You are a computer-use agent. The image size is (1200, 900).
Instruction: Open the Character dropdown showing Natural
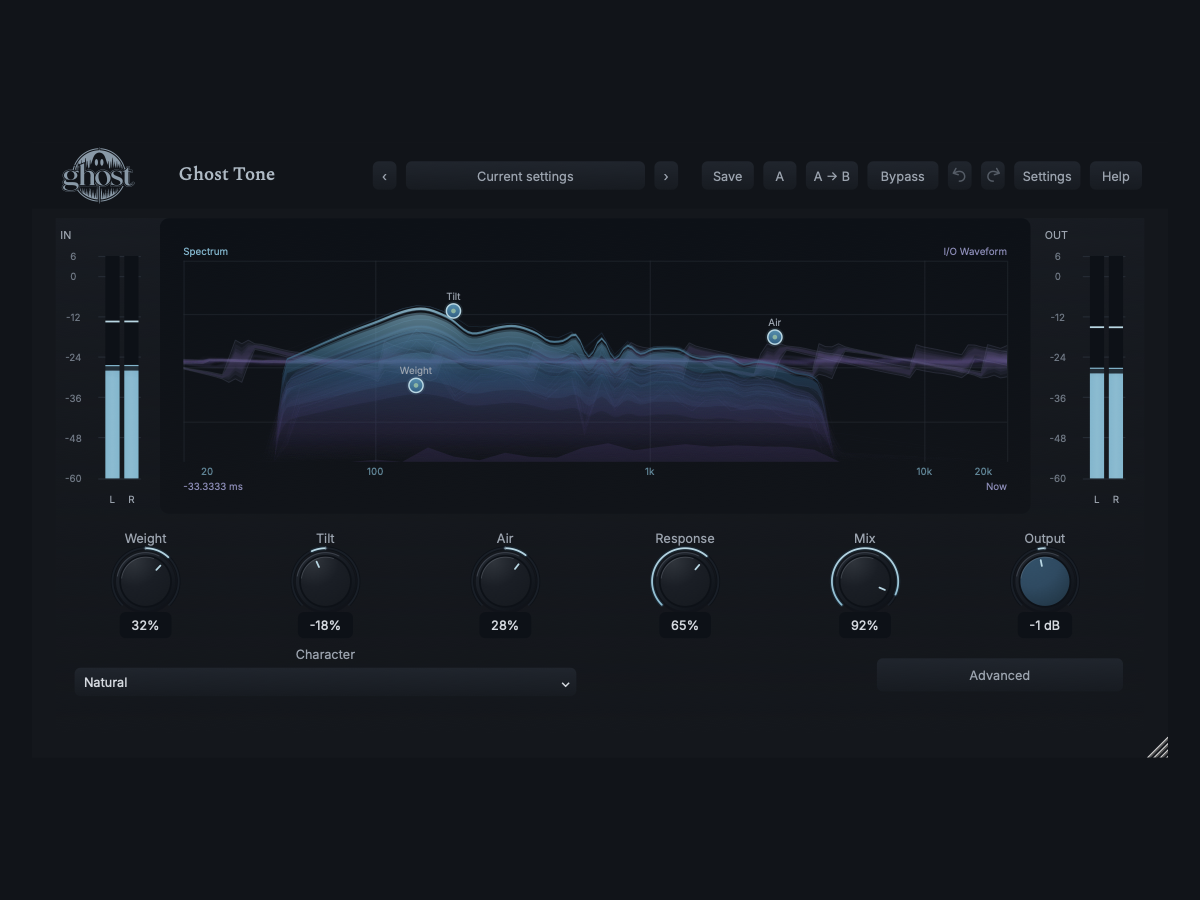coord(325,682)
